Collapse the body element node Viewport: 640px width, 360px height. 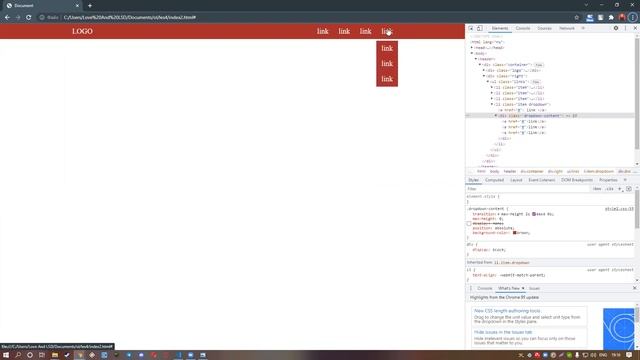pyautogui.click(x=472, y=53)
